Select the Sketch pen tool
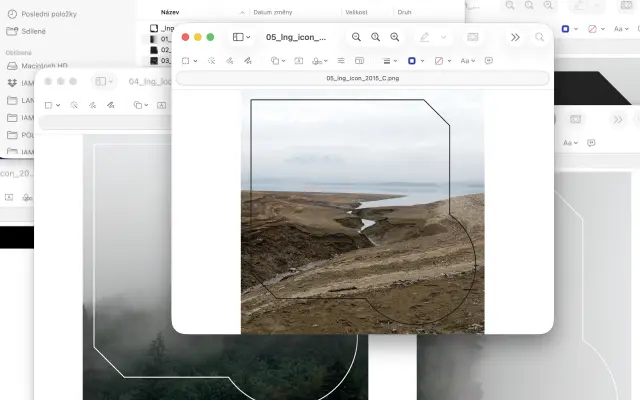 pyautogui.click(x=230, y=61)
